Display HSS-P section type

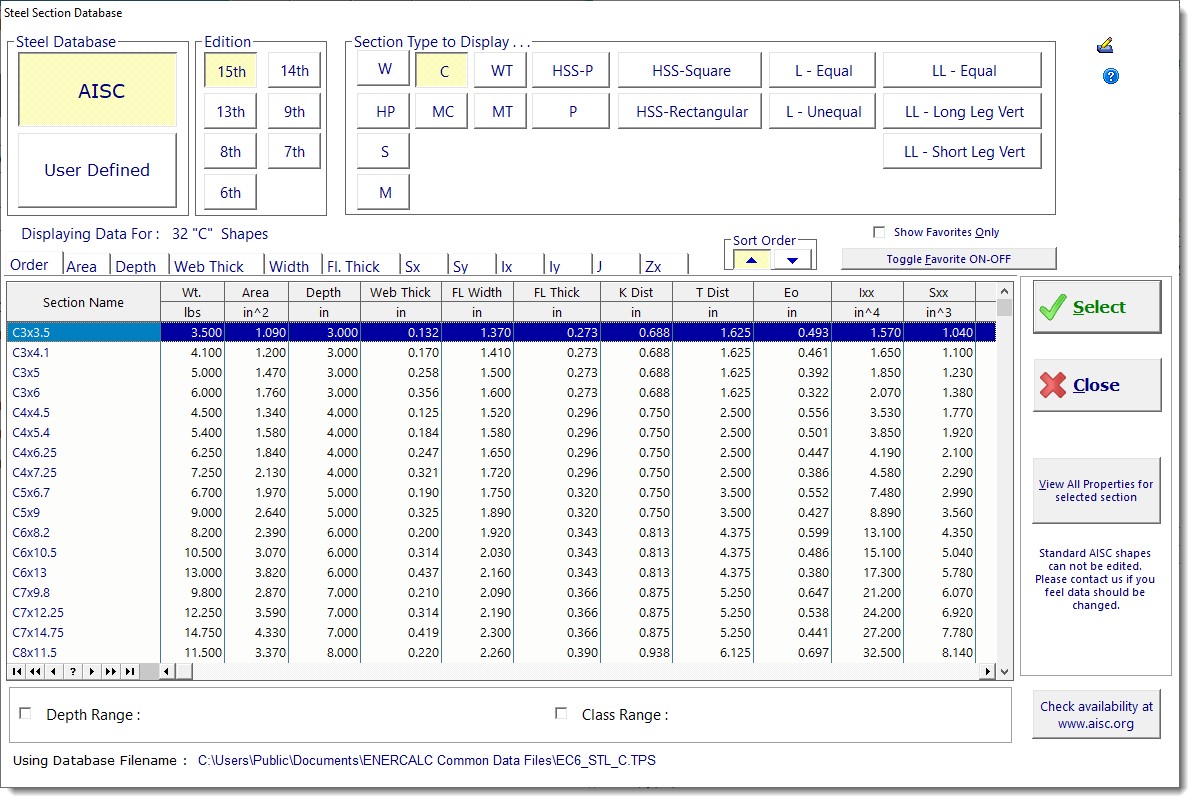click(x=572, y=71)
